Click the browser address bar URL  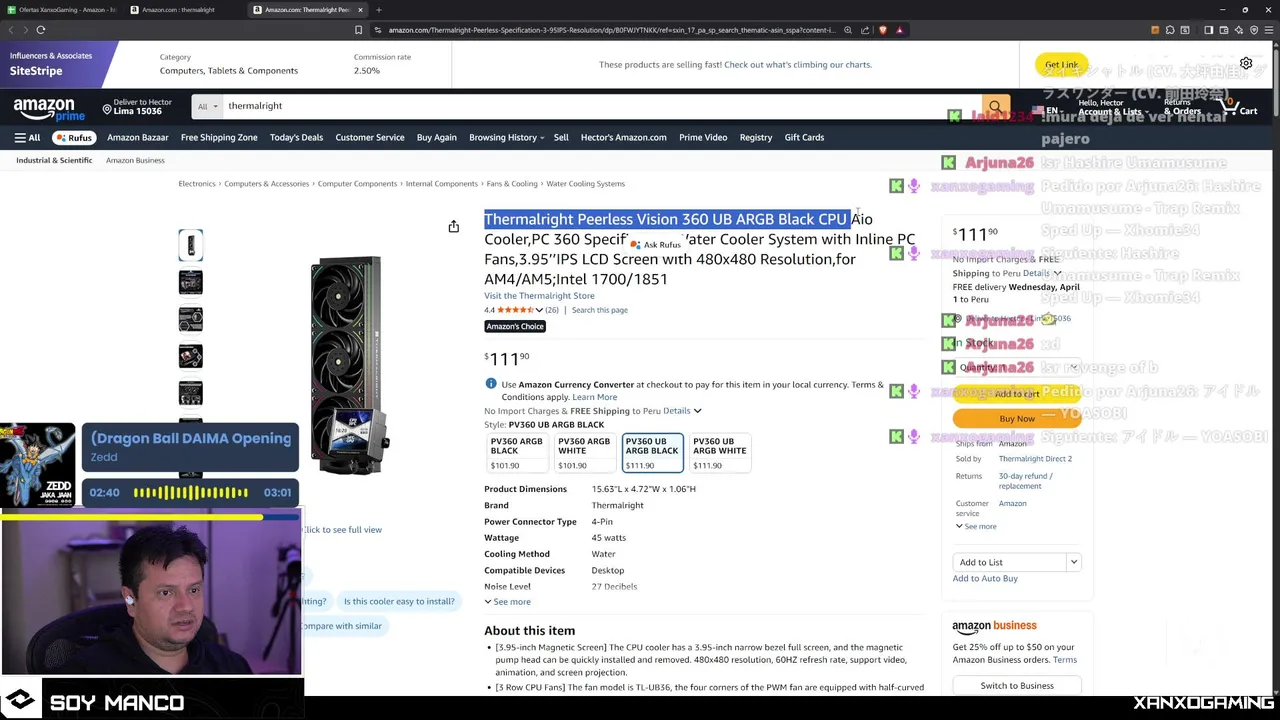pyautogui.click(x=611, y=30)
